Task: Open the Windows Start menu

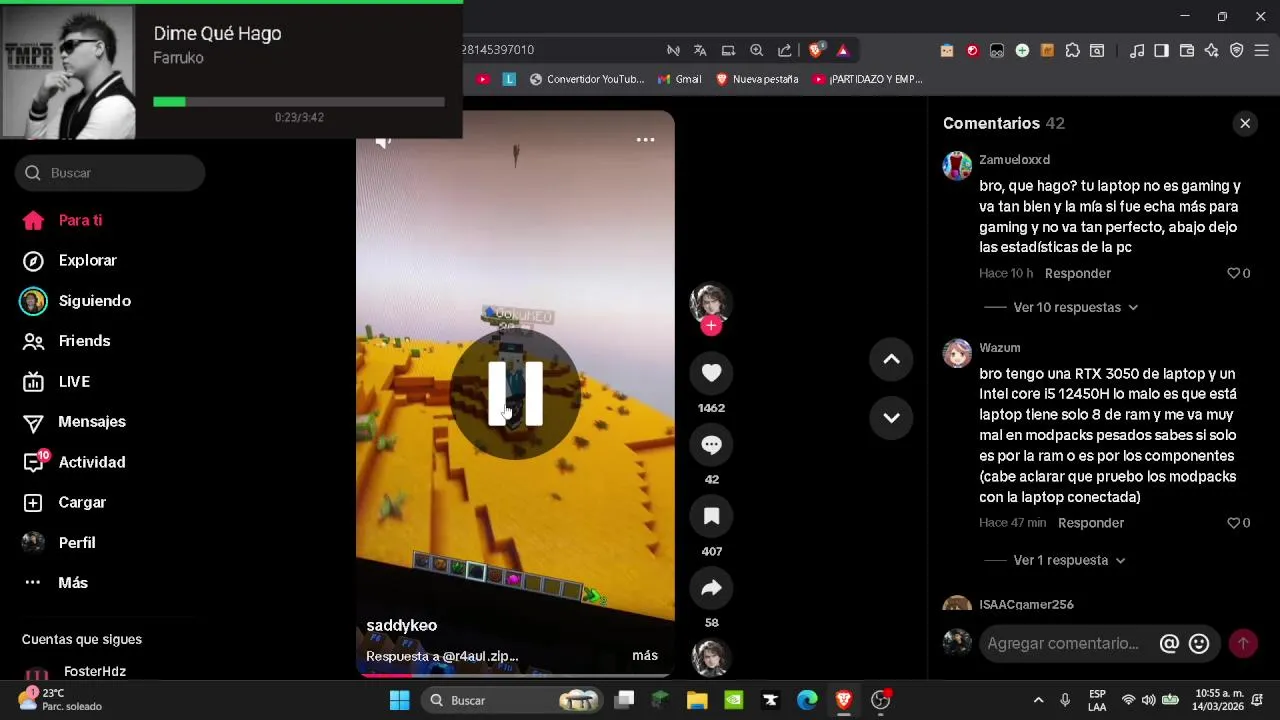Action: (399, 700)
